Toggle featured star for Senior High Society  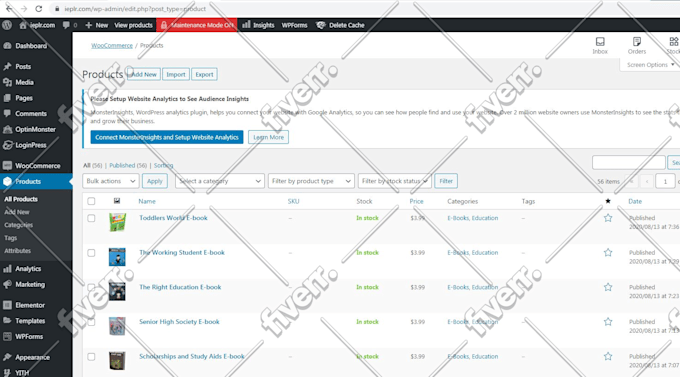click(x=608, y=322)
